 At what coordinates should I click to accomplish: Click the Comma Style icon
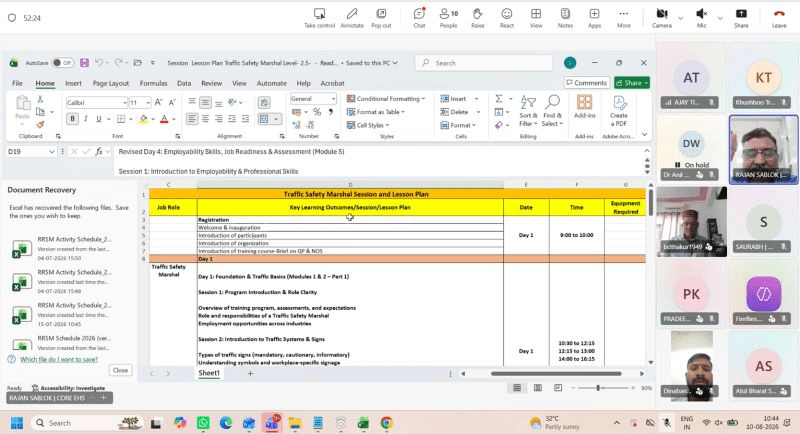(x=331, y=112)
